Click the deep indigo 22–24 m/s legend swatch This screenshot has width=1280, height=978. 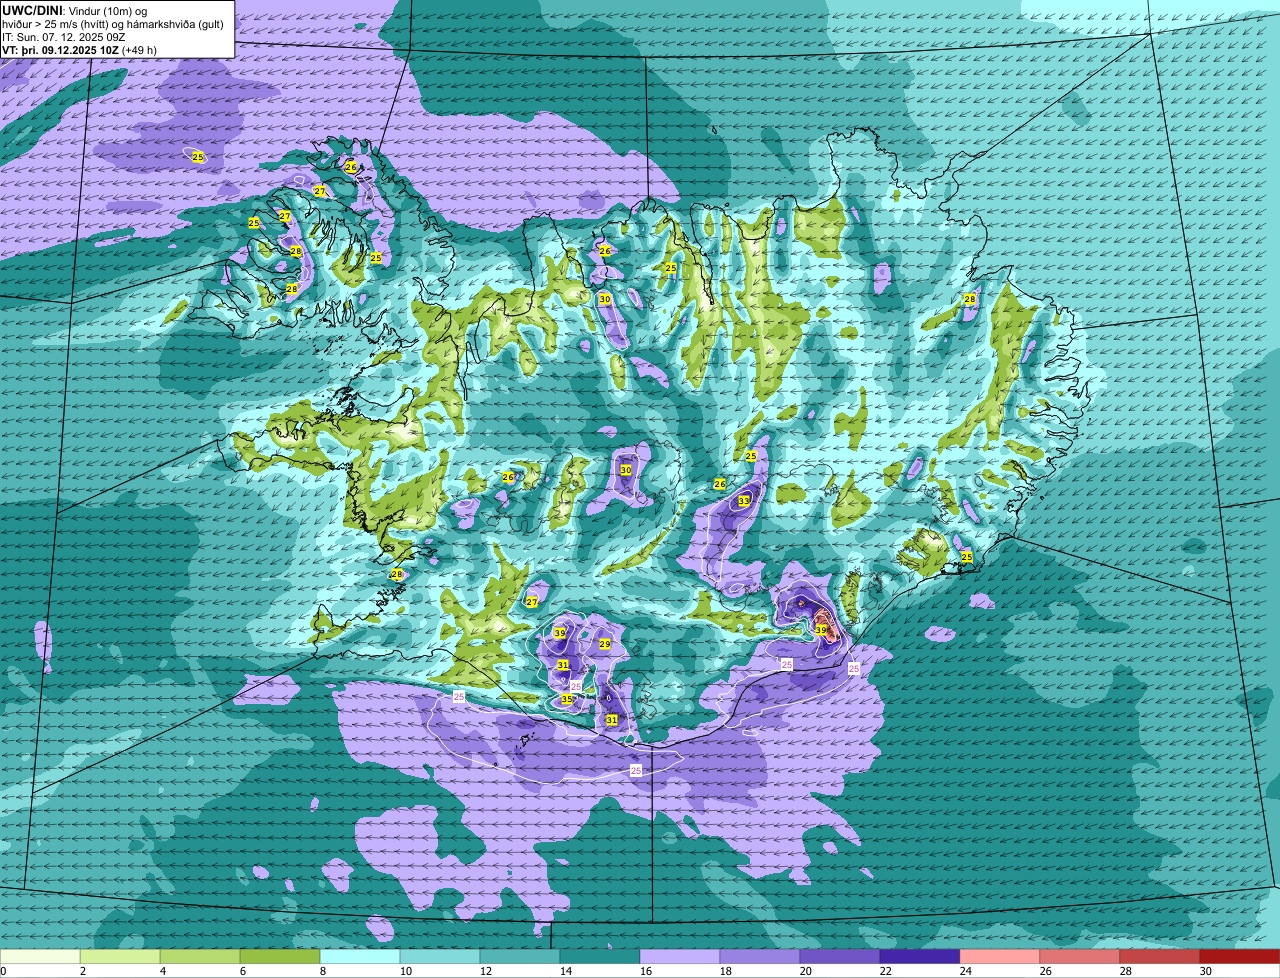(x=920, y=956)
